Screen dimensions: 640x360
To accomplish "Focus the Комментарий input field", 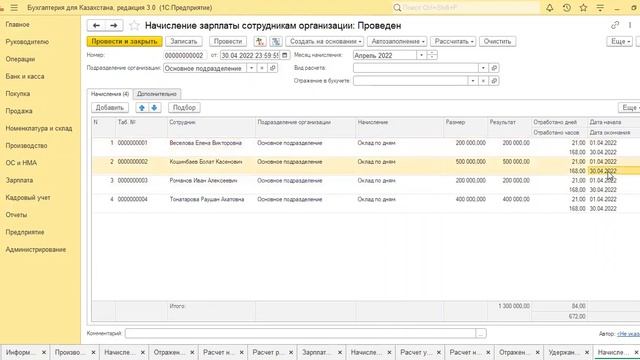I will point(300,333).
